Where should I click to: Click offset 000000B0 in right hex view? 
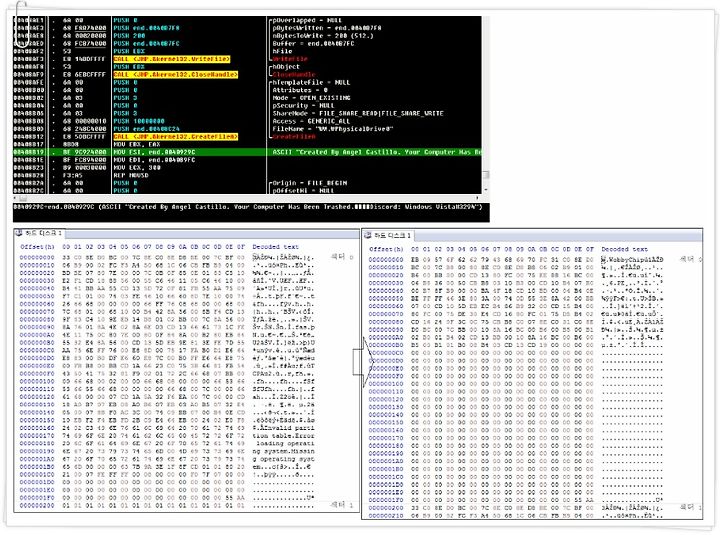(386, 345)
